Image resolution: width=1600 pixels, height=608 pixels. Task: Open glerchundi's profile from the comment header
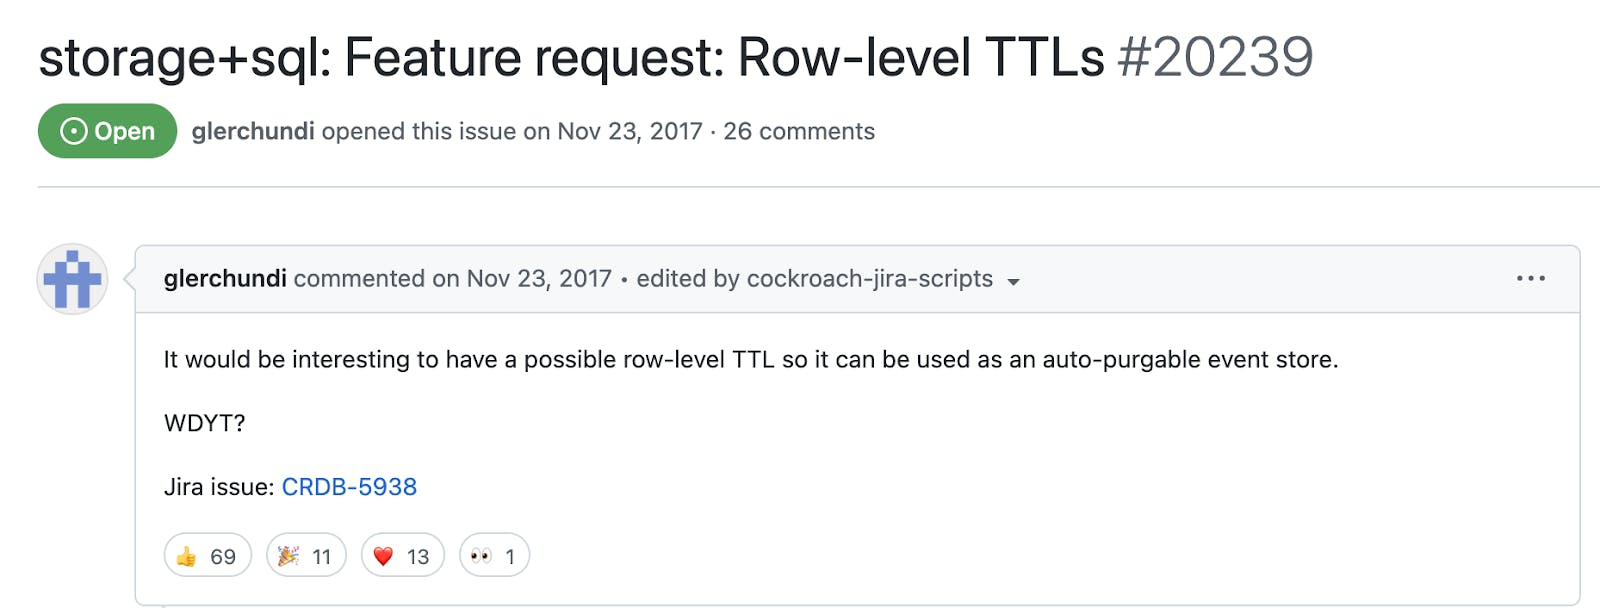(225, 279)
